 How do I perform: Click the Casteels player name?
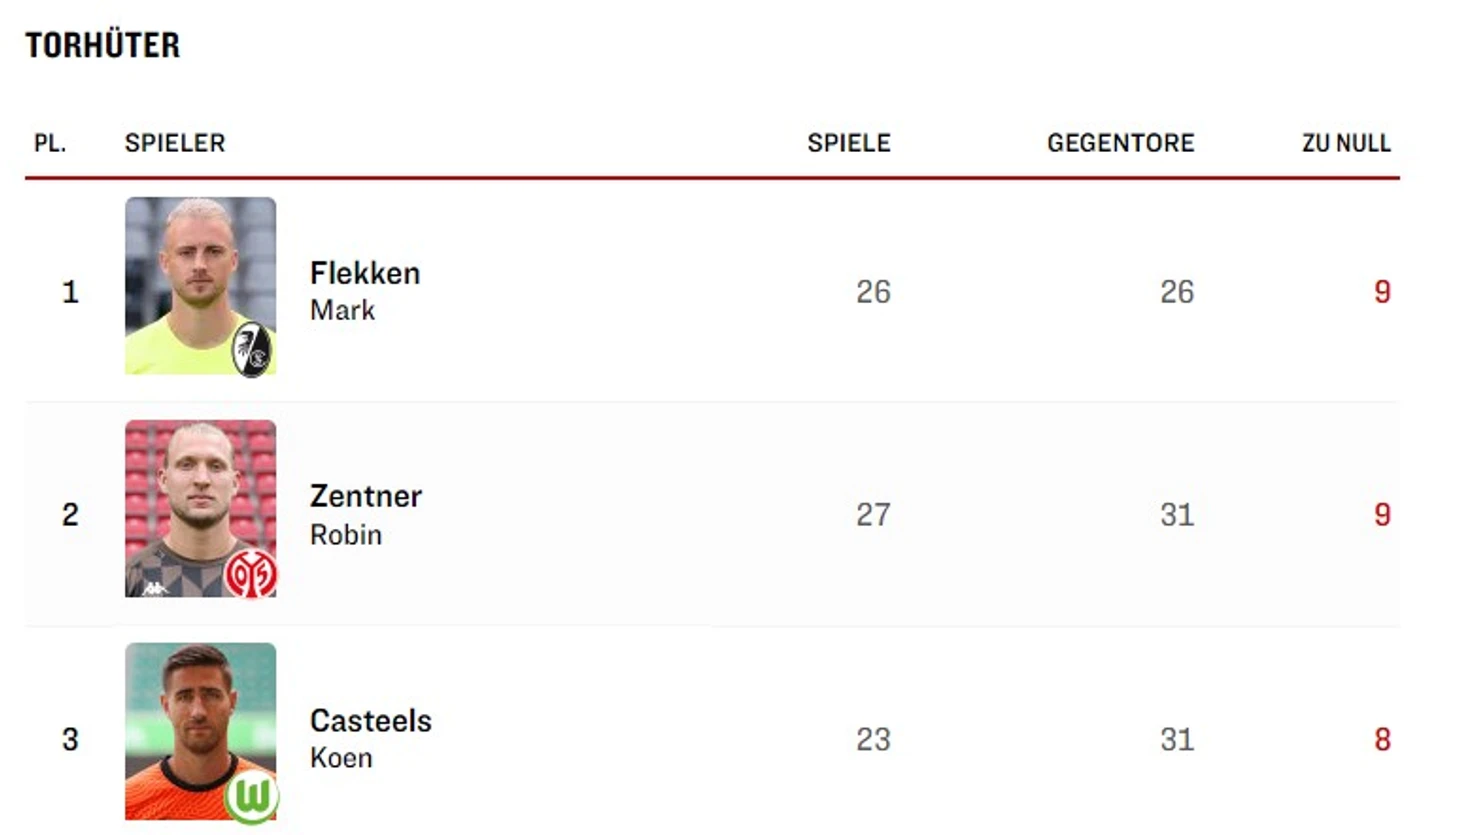point(371,720)
